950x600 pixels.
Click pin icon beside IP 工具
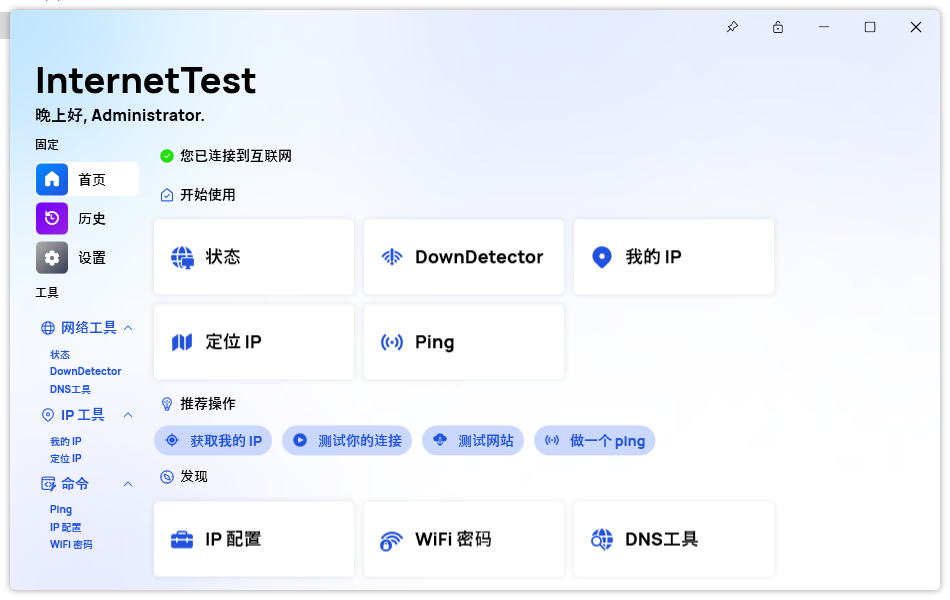tap(48, 415)
